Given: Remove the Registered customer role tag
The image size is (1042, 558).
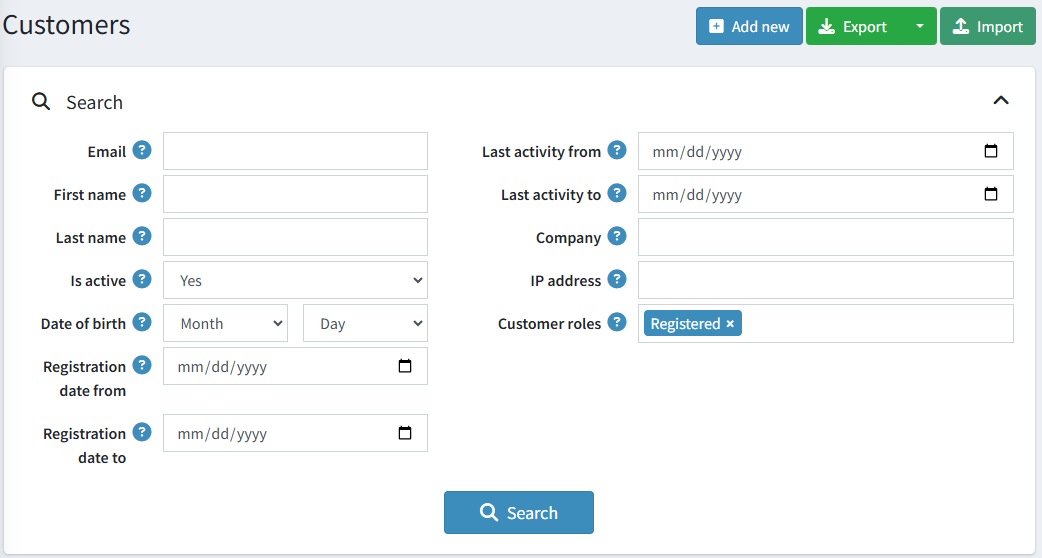Looking at the screenshot, I should click(730, 324).
